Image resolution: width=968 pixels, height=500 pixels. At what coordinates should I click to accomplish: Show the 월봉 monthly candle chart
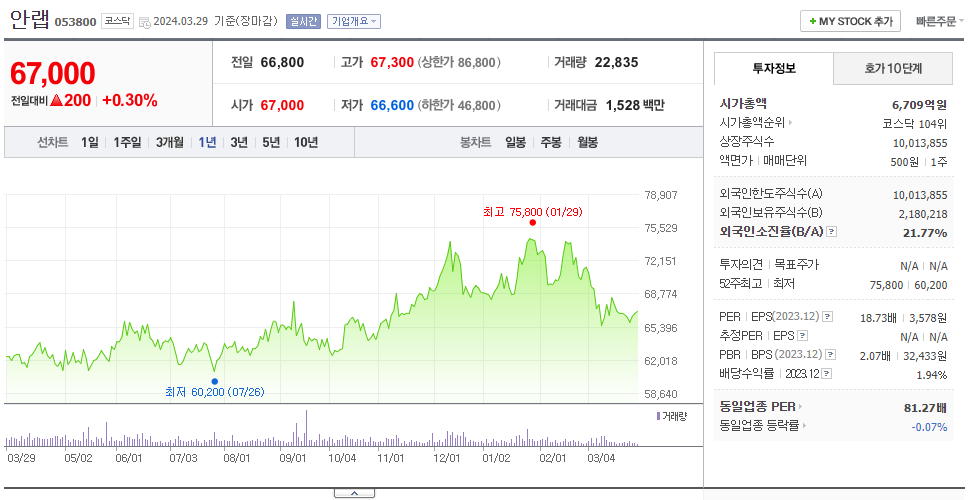tap(588, 143)
